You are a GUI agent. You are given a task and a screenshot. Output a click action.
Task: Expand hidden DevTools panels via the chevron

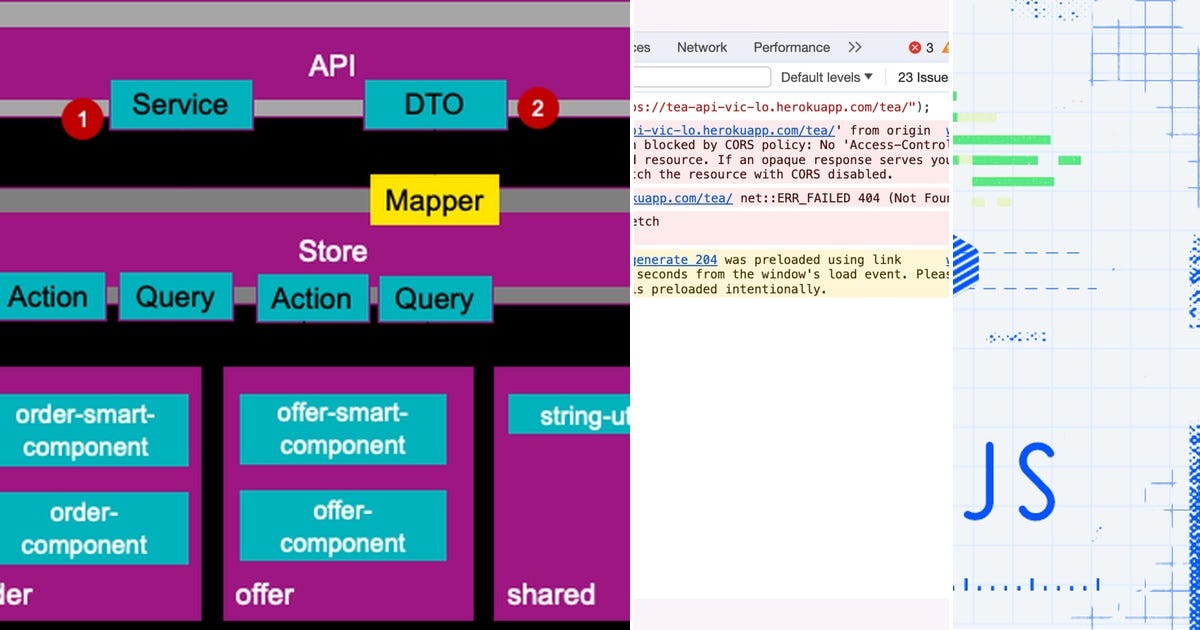(x=855, y=47)
